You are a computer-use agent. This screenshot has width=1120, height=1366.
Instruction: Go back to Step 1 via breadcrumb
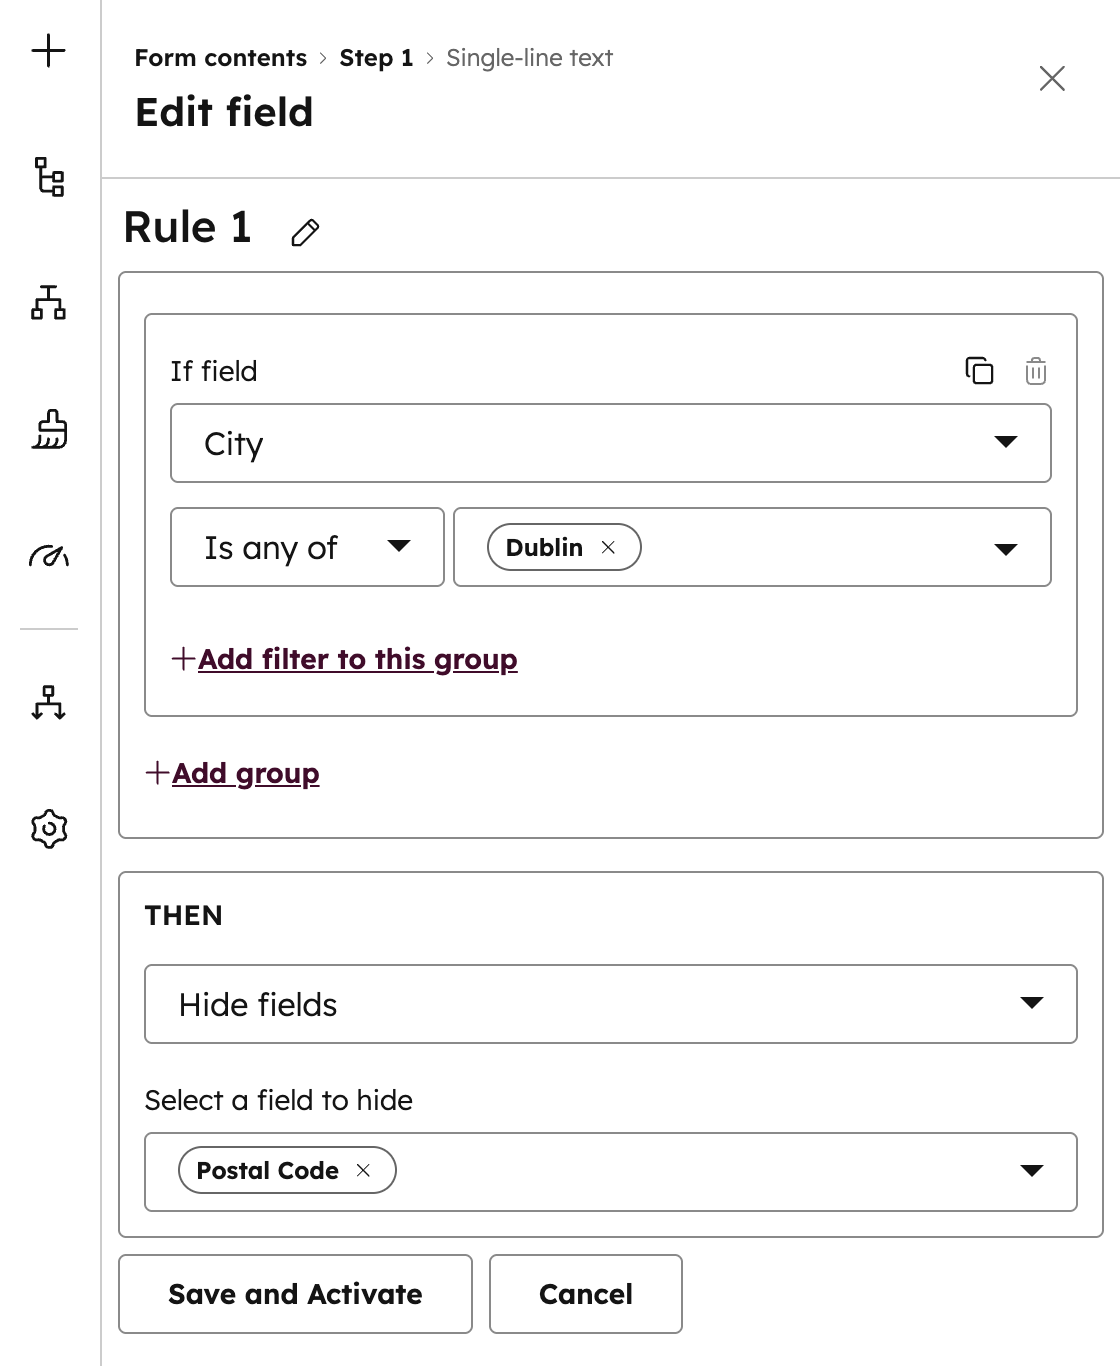[376, 58]
